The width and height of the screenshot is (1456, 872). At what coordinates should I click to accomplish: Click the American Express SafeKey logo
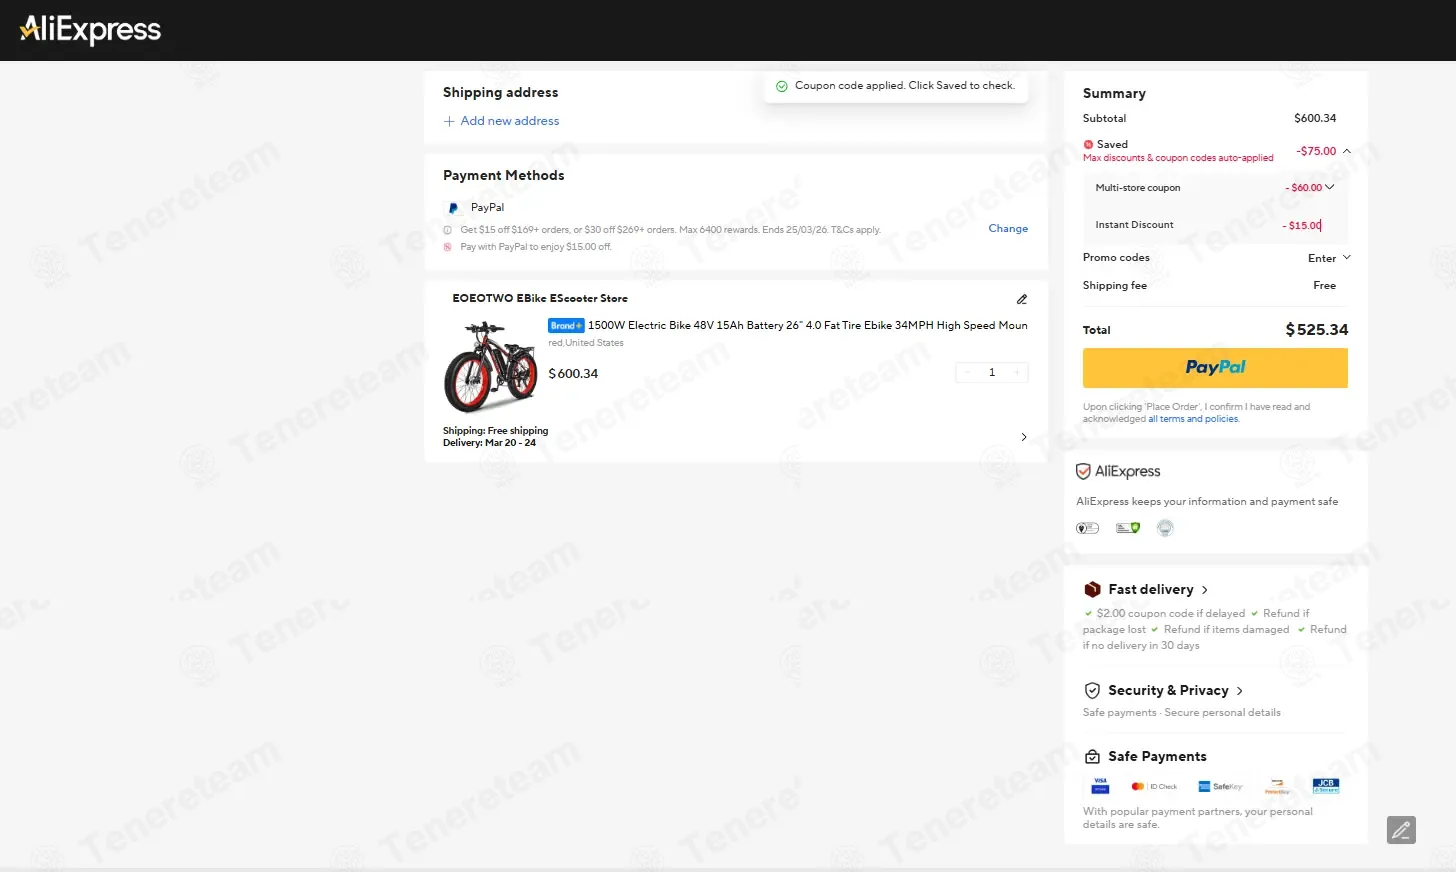(x=1220, y=787)
